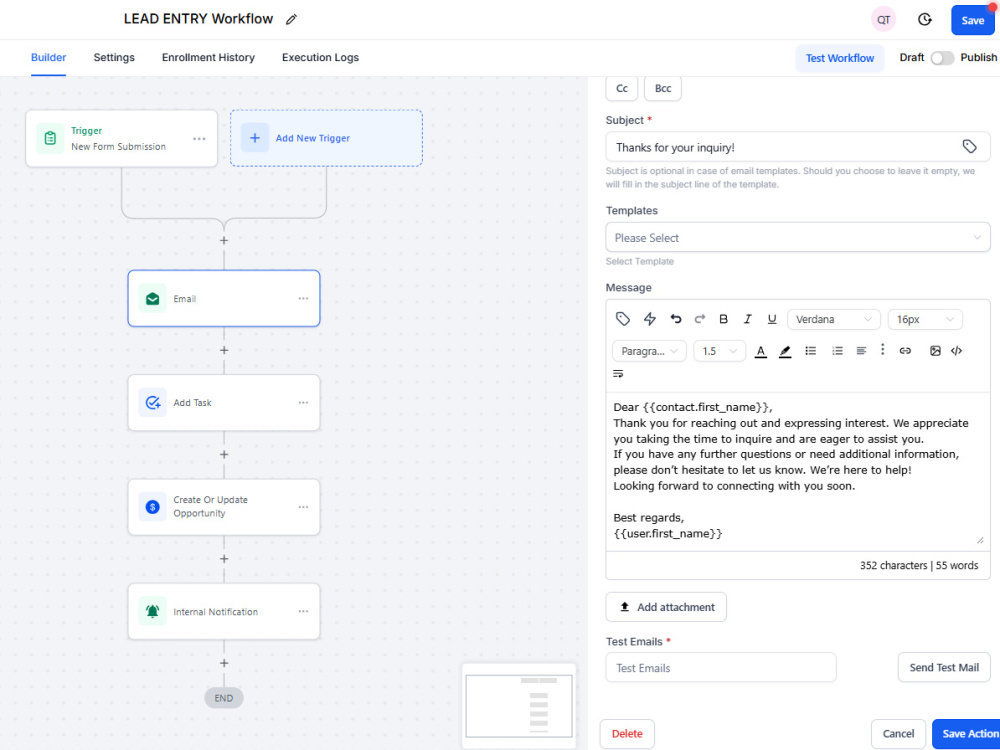Click the top Save button
1000x750 pixels.
[973, 20]
